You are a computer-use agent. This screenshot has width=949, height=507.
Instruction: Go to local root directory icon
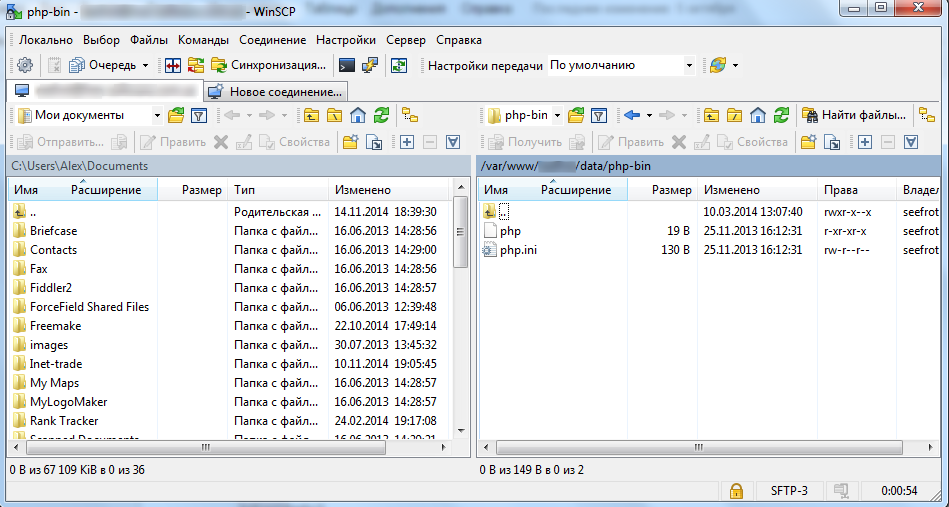(x=334, y=115)
